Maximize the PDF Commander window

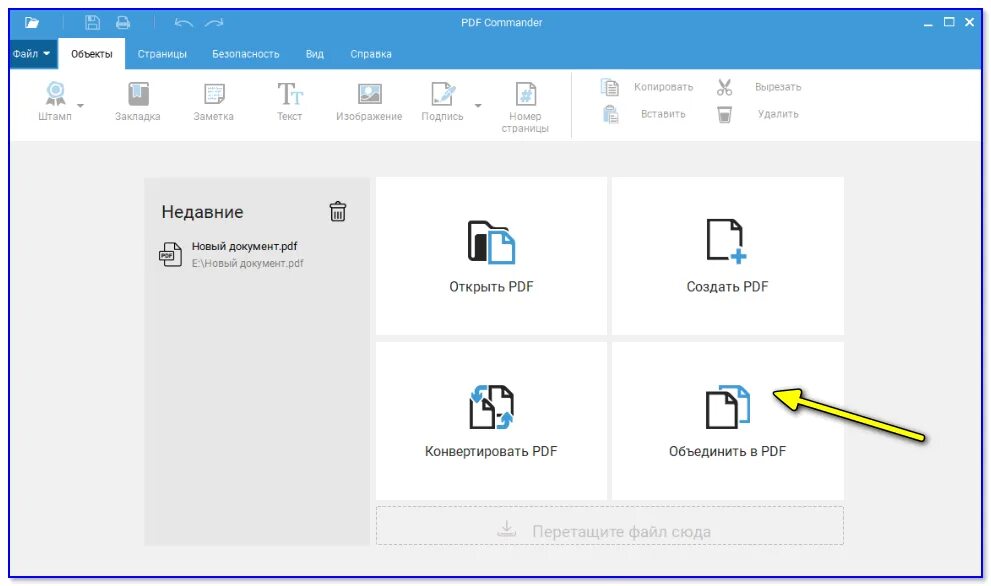(949, 22)
